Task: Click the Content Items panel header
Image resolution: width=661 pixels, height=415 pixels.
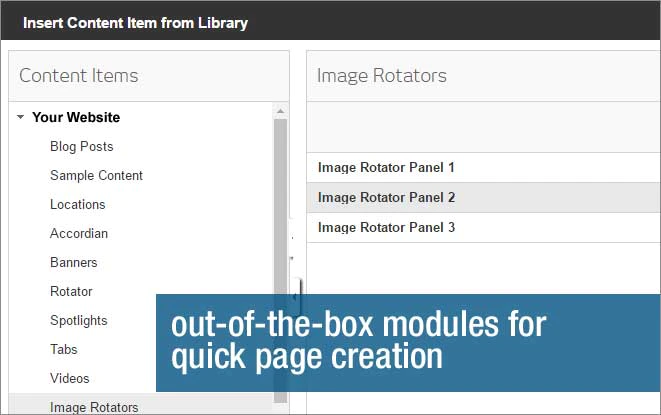Action: (x=149, y=76)
